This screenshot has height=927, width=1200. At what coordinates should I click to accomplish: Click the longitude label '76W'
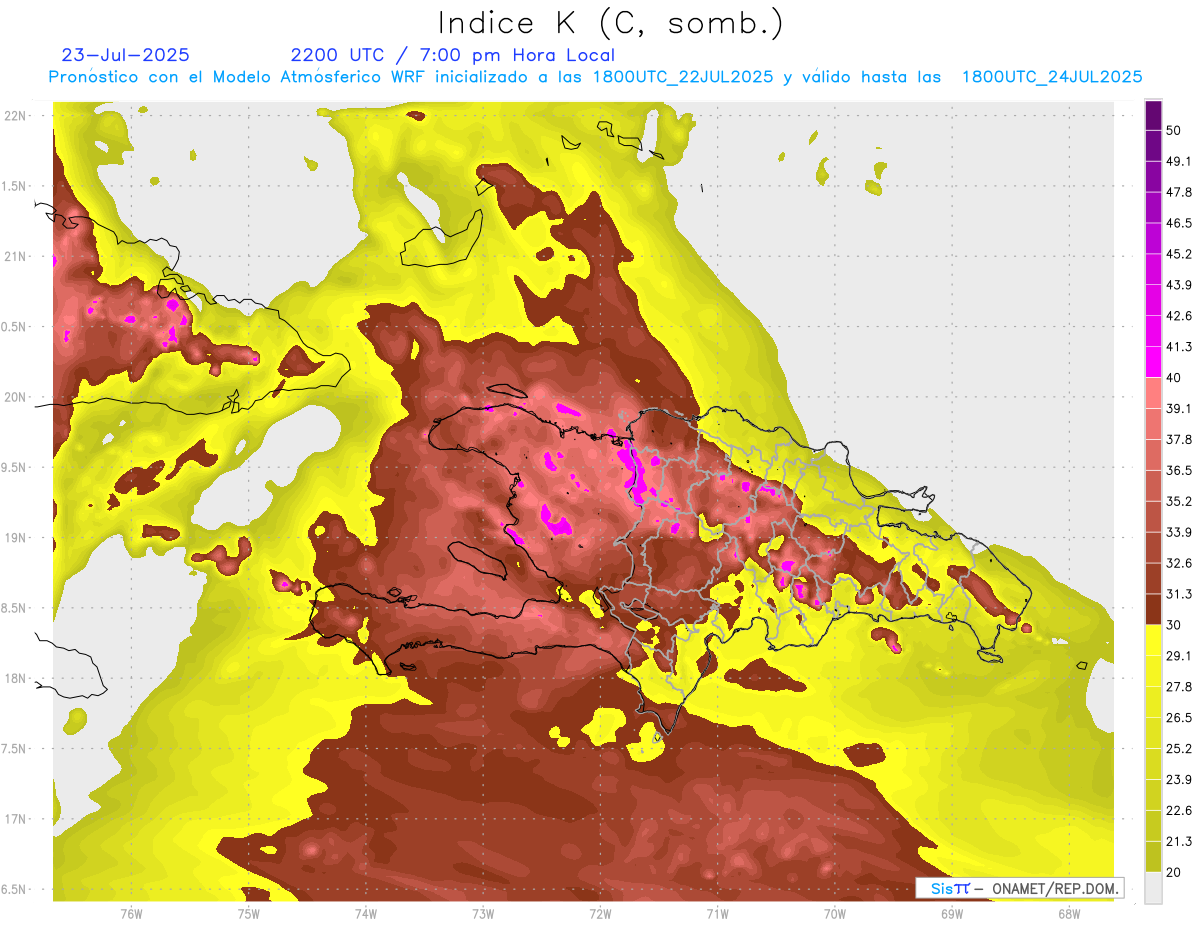(x=131, y=913)
